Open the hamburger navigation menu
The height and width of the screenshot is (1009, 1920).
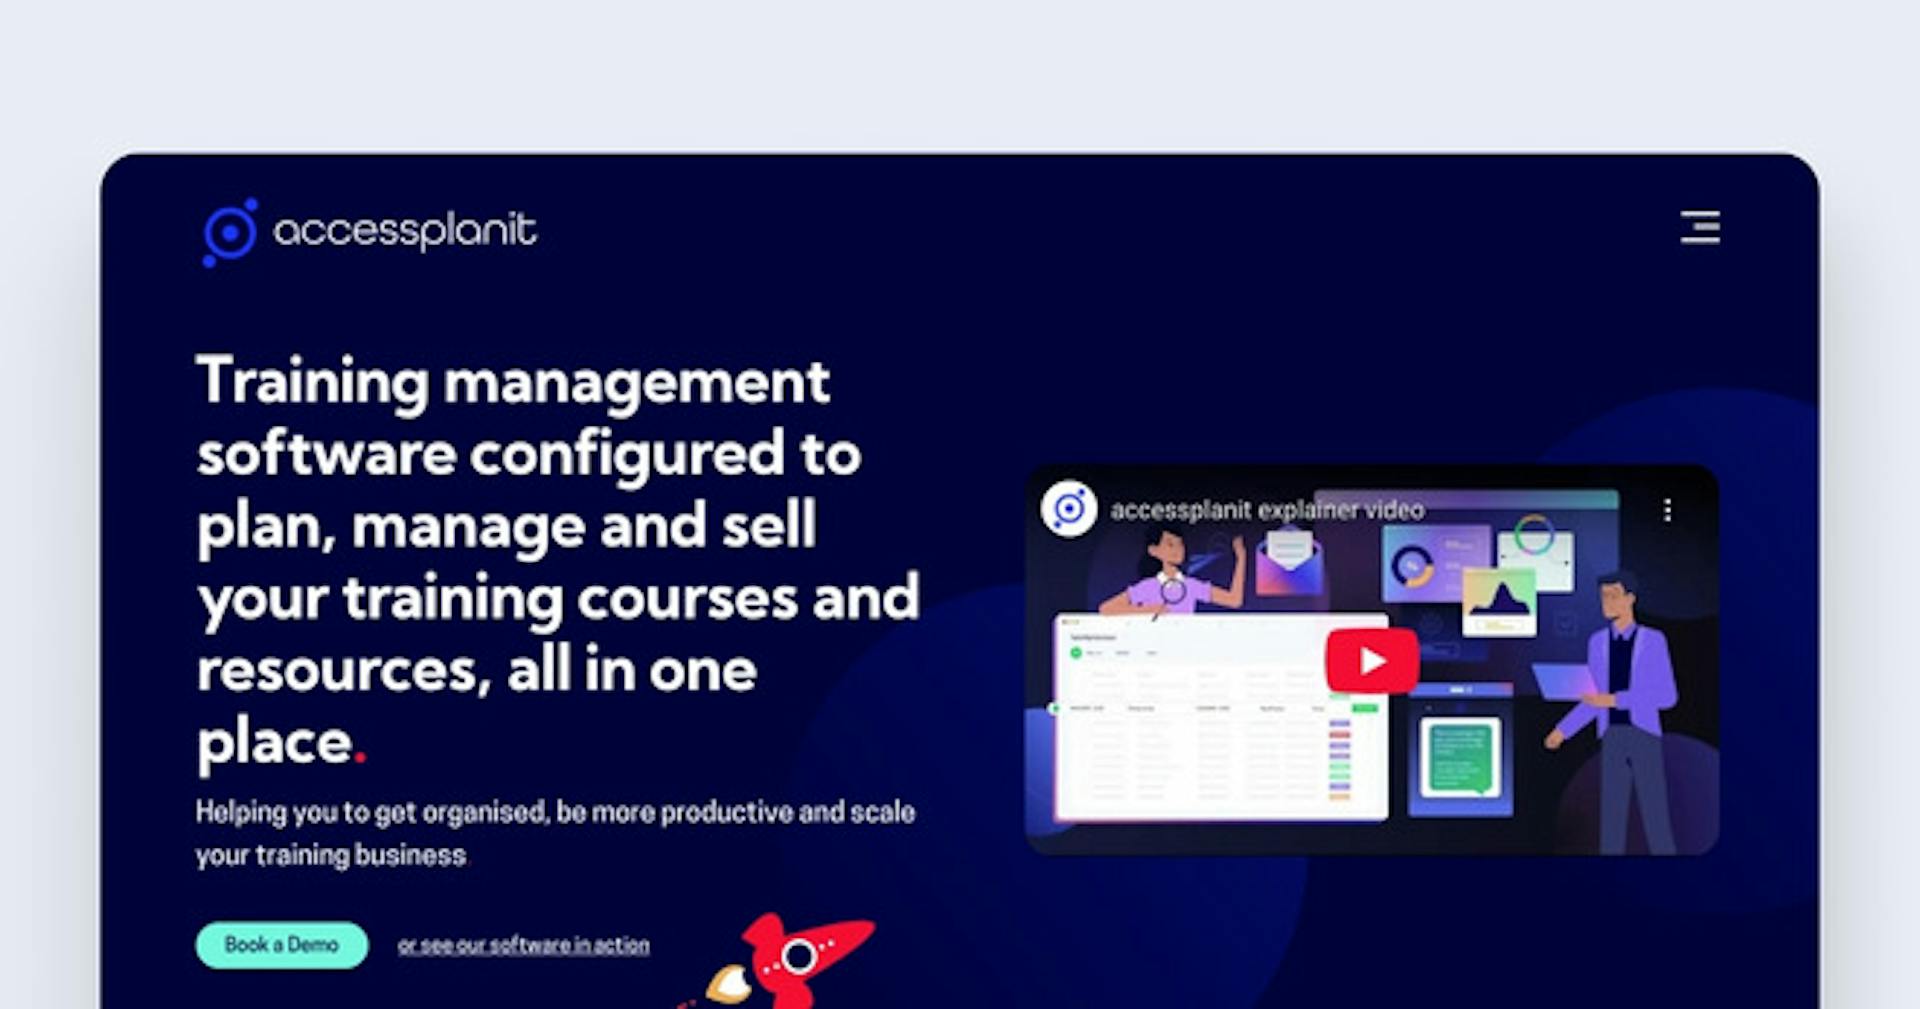(x=1700, y=227)
